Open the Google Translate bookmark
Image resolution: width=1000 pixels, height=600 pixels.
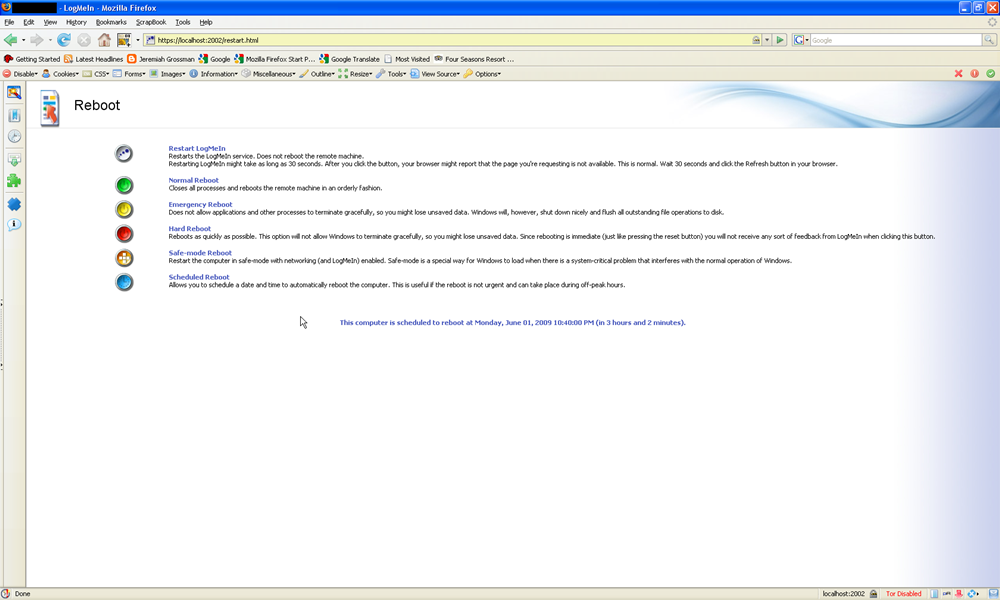click(349, 59)
